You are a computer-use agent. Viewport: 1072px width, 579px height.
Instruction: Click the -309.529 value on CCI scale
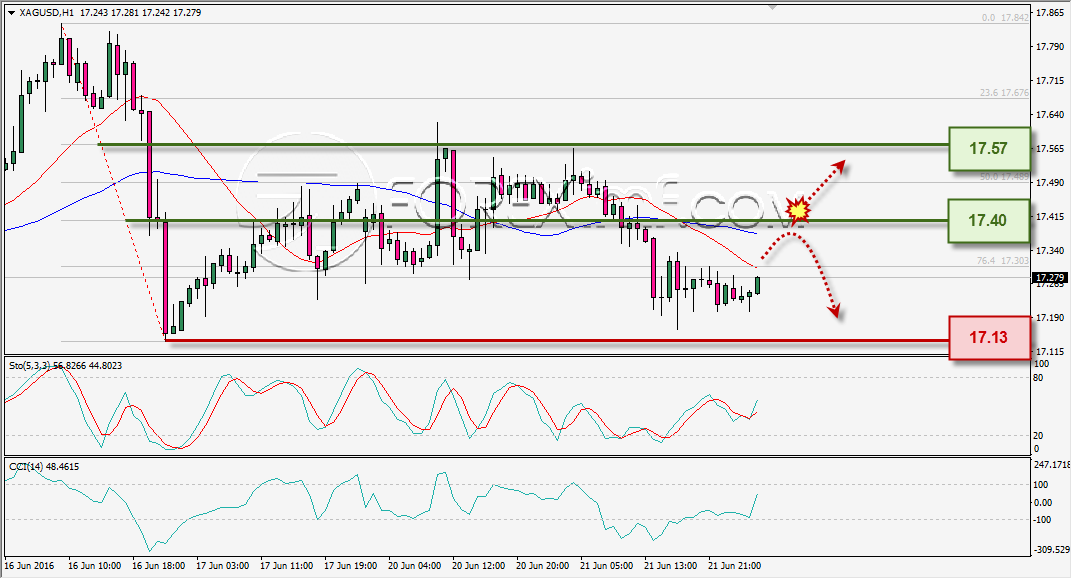[x=1051, y=550]
